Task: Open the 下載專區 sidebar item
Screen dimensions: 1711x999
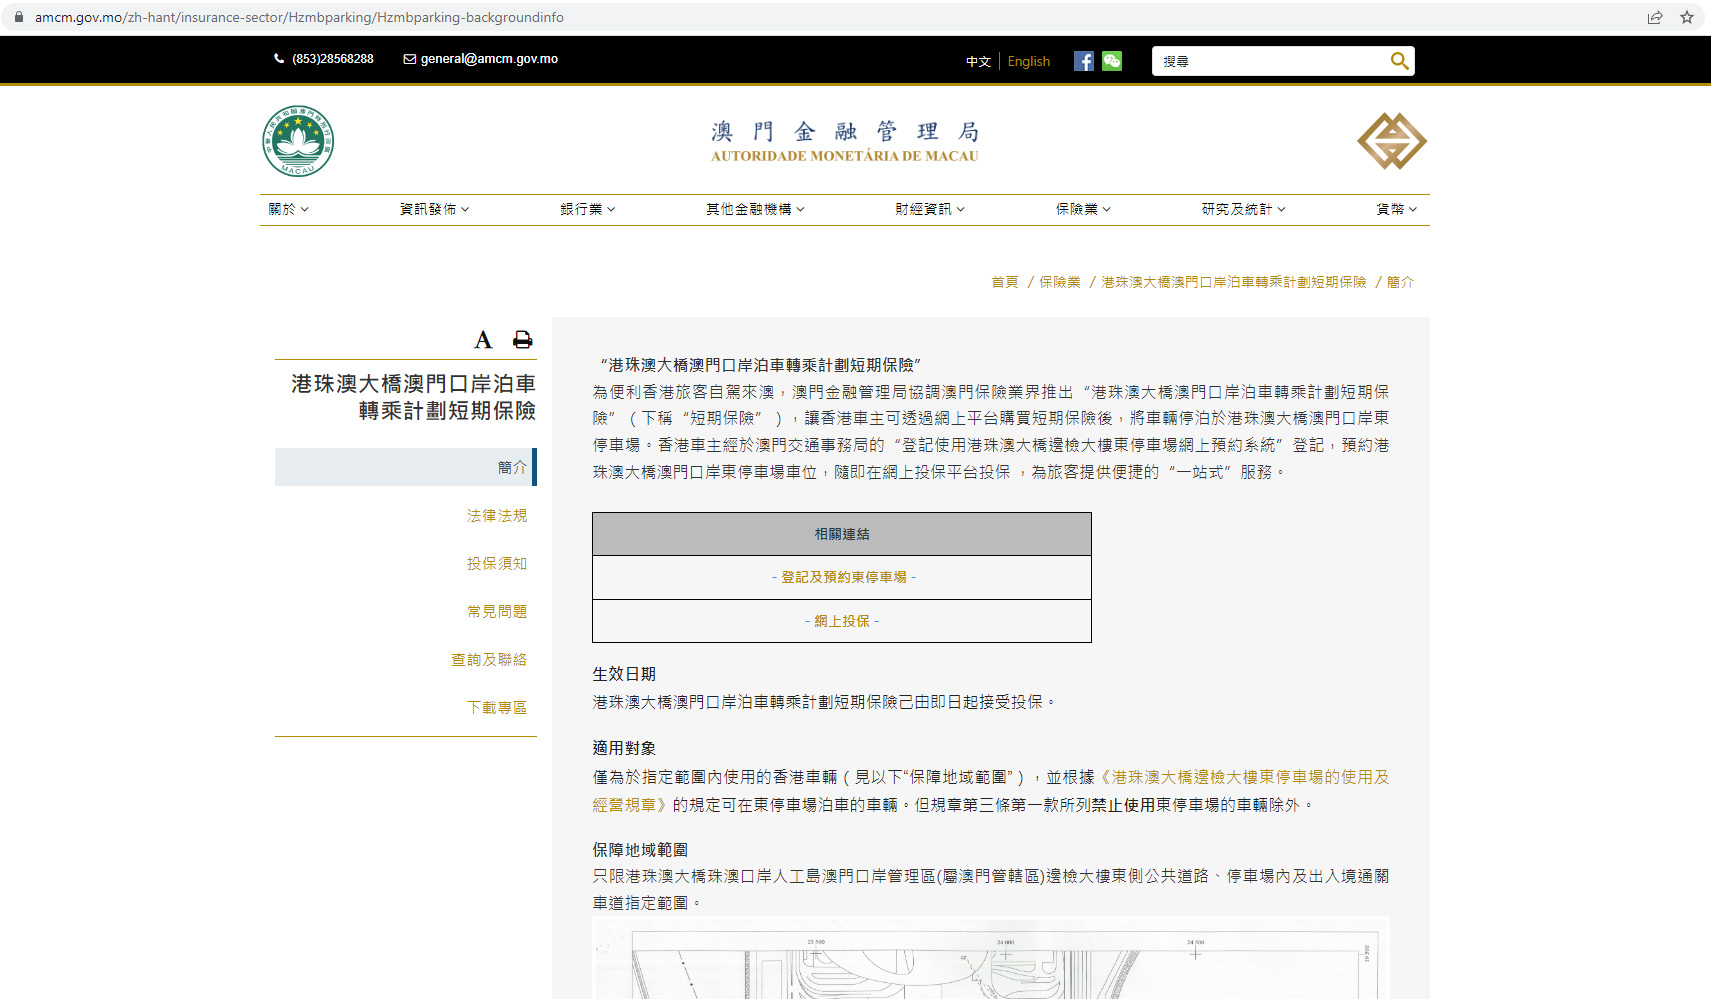Action: tap(496, 708)
